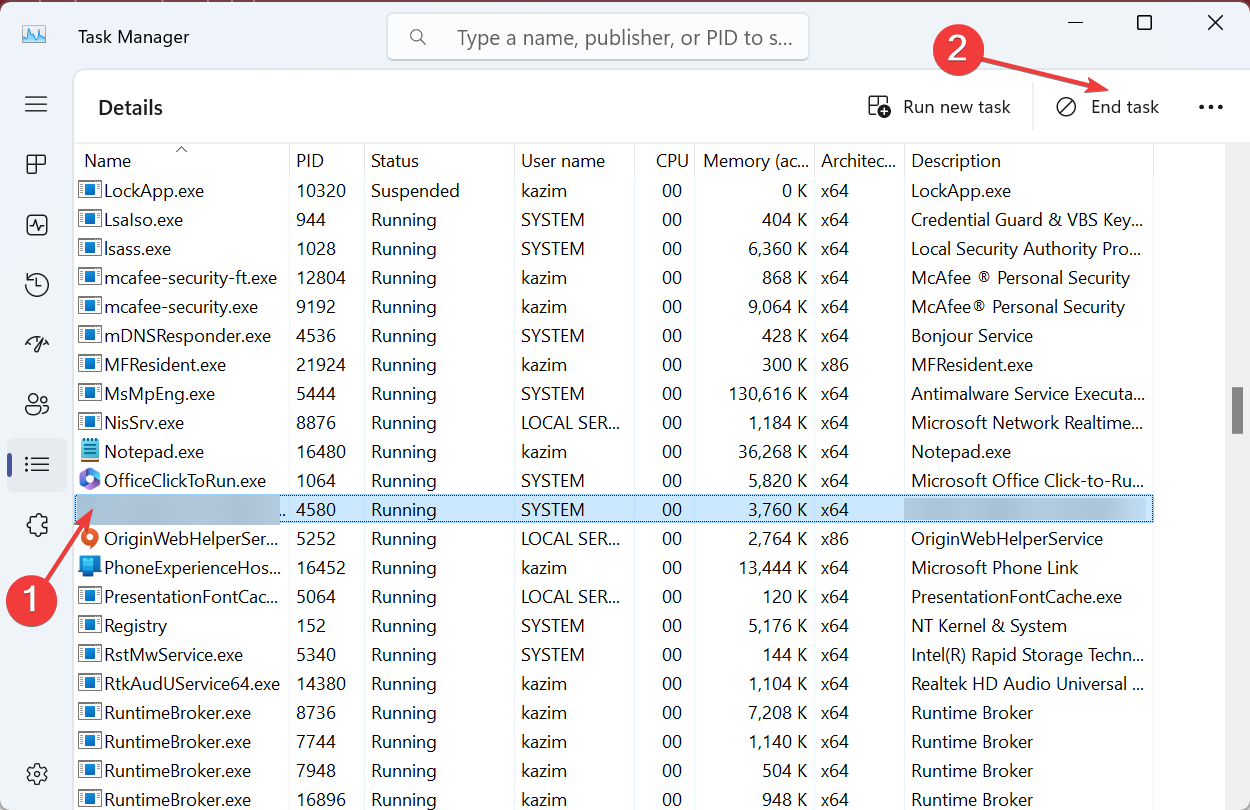Click the NT Kernel & System description

click(x=989, y=626)
